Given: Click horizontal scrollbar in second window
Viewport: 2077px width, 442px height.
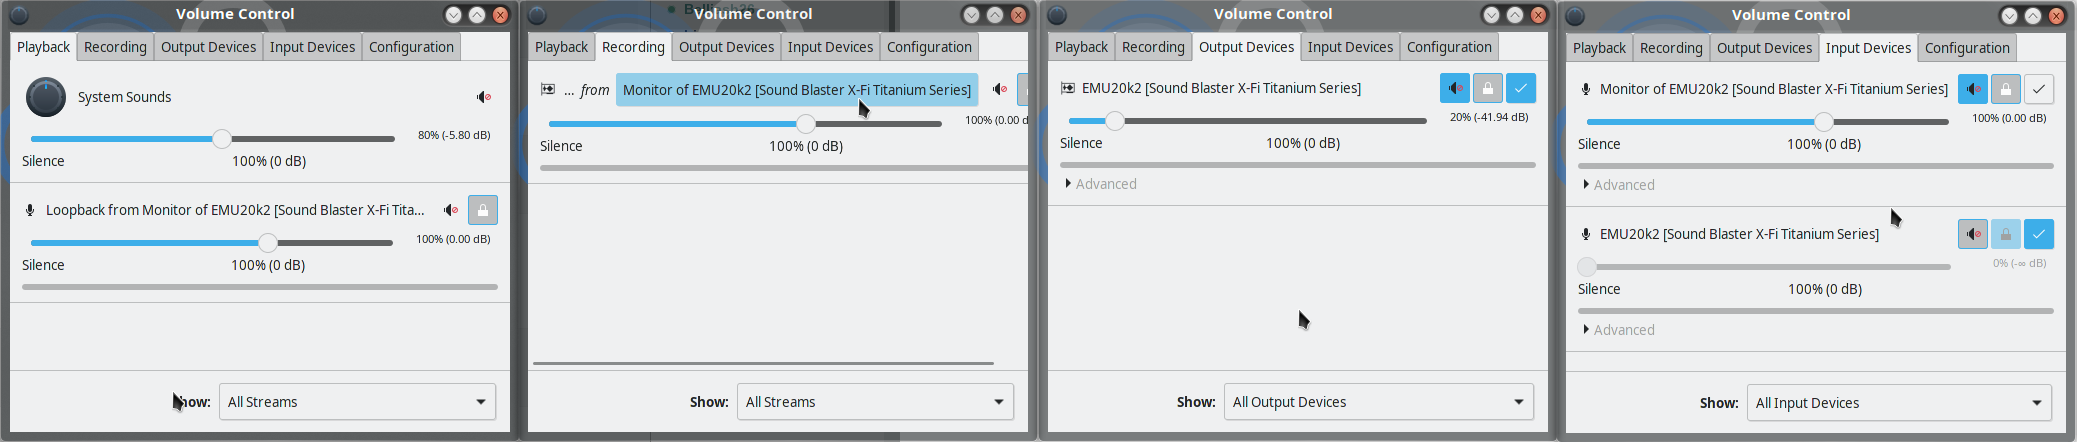Looking at the screenshot, I should 763,363.
